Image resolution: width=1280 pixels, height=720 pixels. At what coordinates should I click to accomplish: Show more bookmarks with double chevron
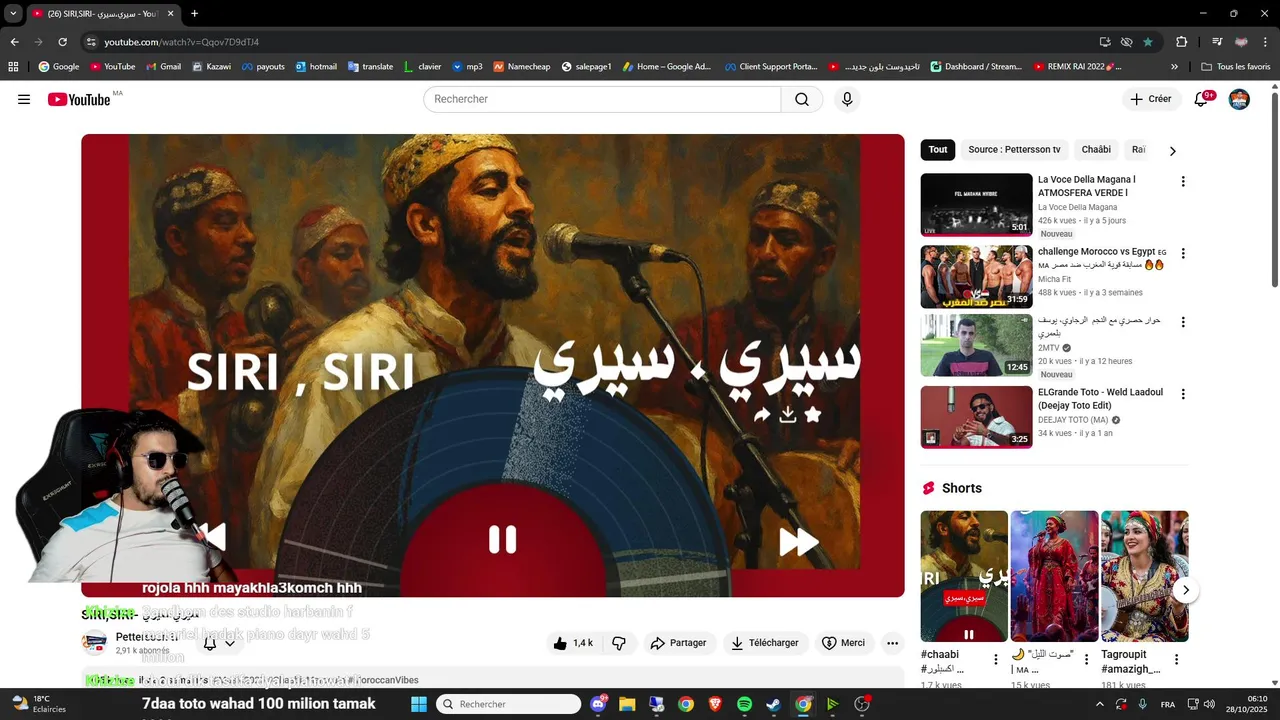1174,67
